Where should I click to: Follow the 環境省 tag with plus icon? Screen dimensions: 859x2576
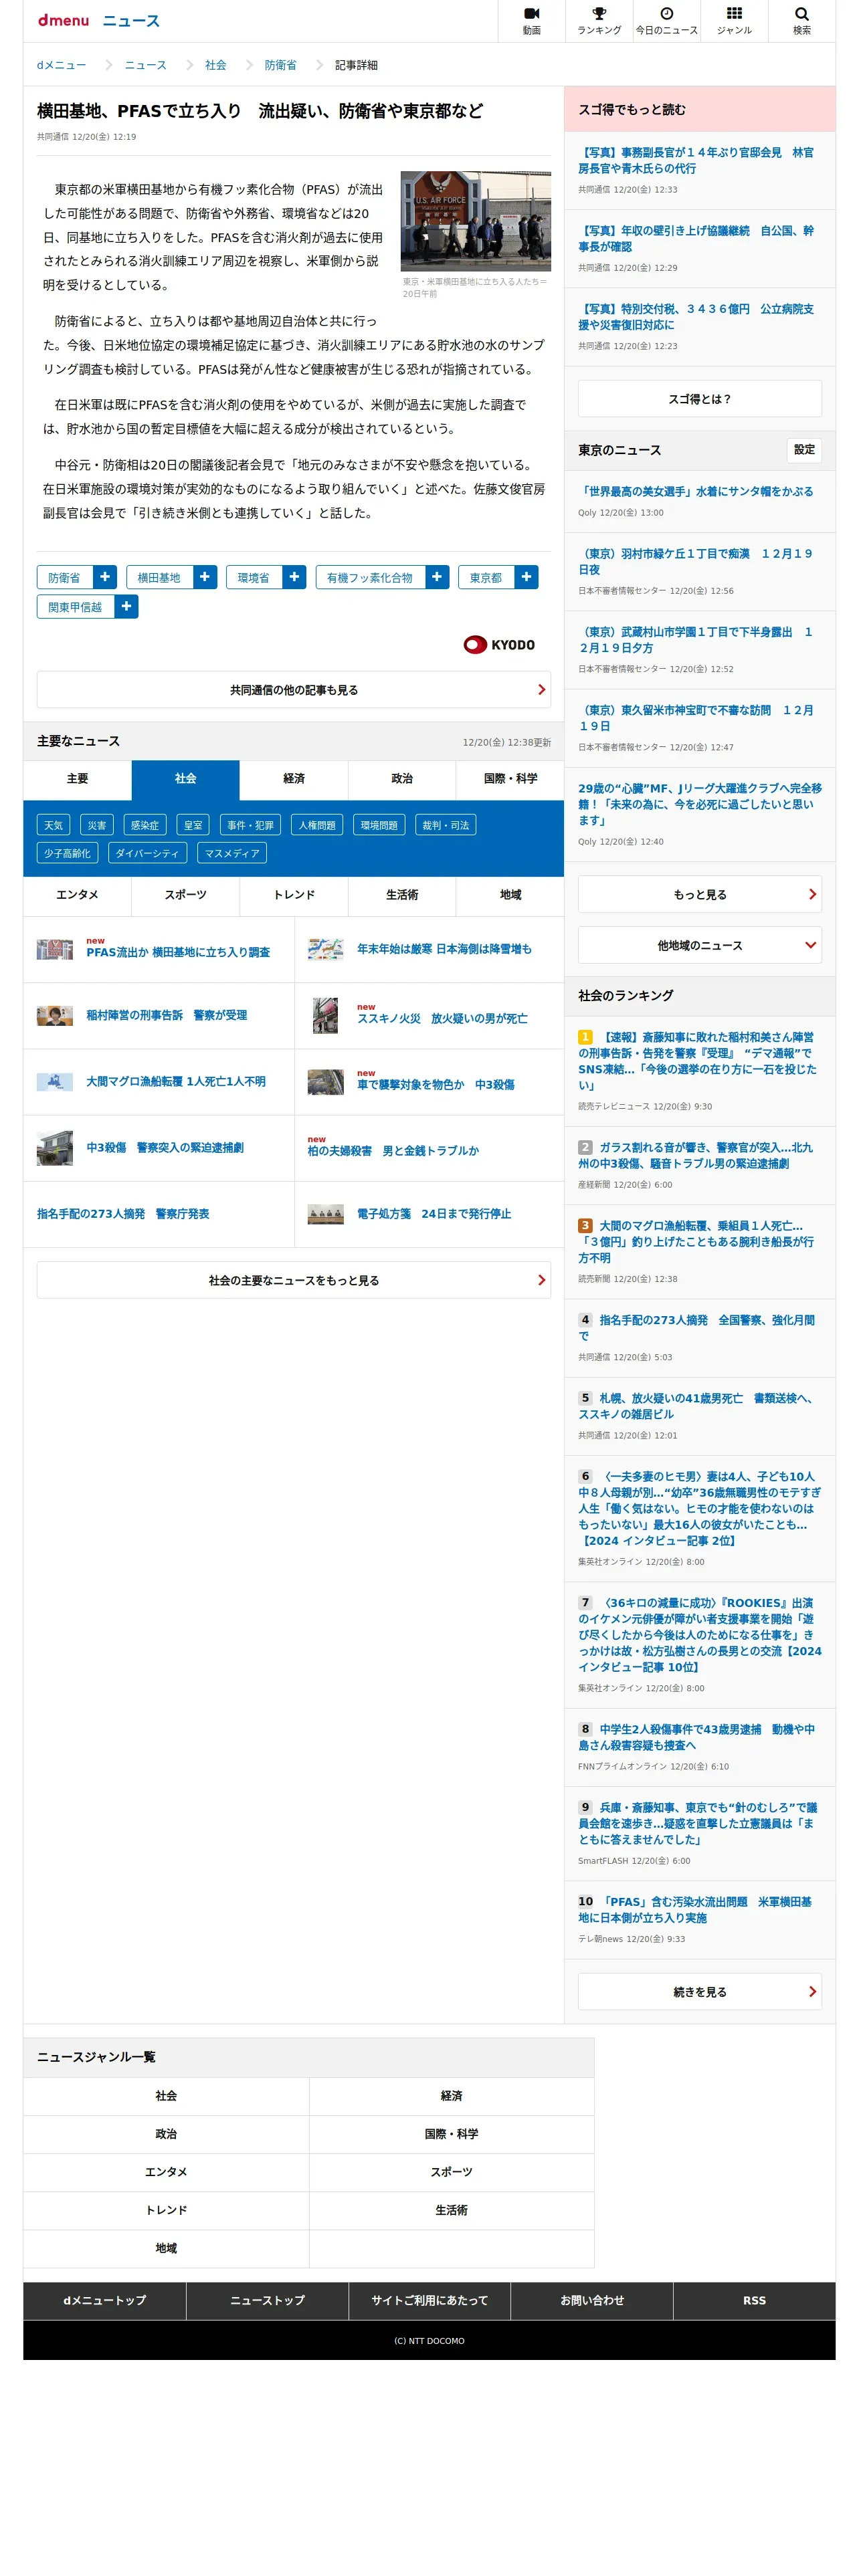coord(294,577)
